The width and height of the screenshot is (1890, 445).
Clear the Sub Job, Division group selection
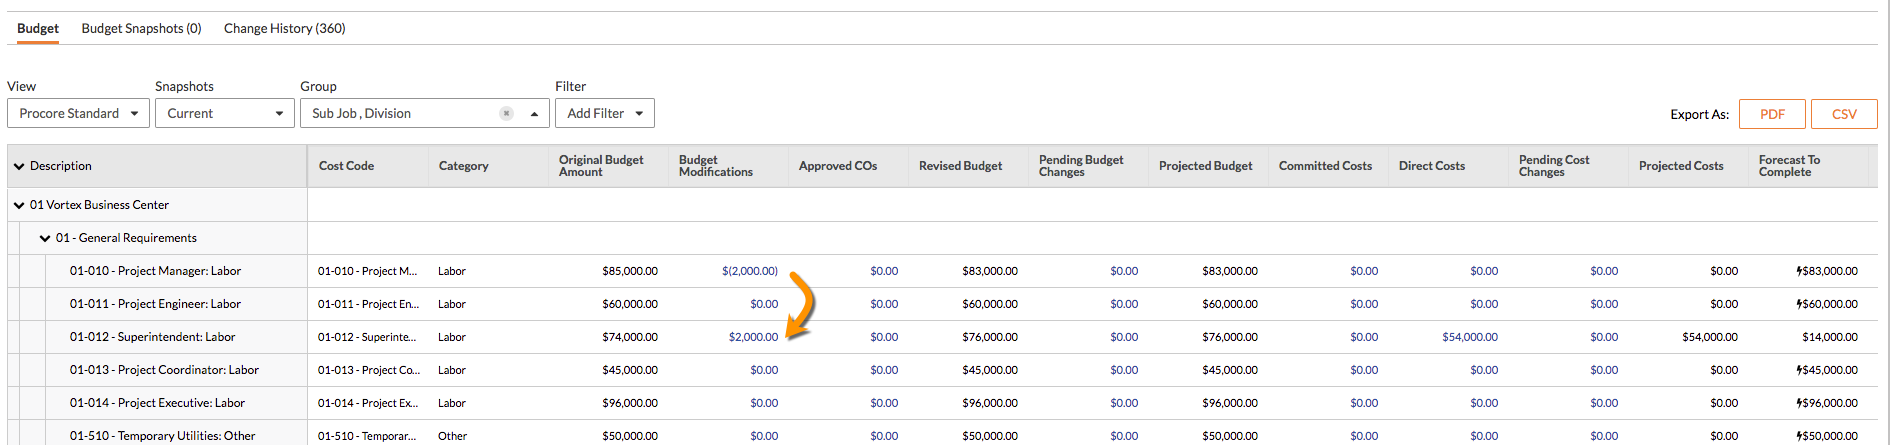(x=507, y=113)
